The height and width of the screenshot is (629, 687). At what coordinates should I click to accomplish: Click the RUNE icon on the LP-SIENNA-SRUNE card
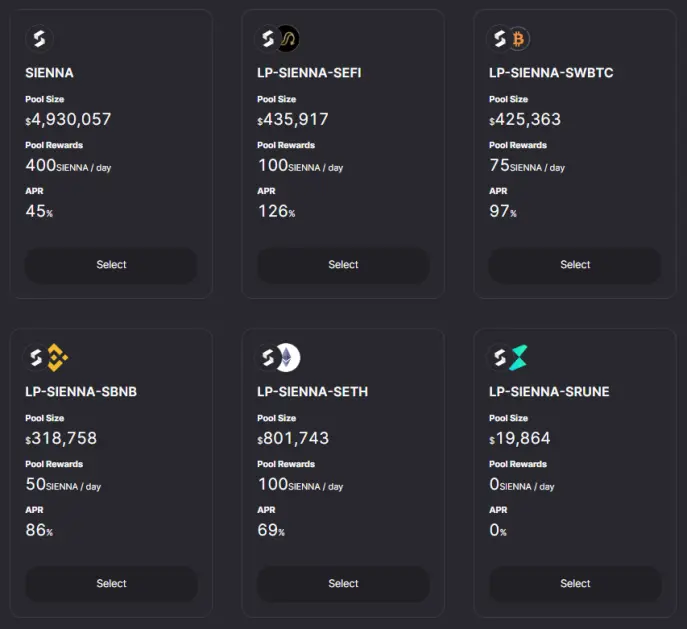tap(519, 357)
